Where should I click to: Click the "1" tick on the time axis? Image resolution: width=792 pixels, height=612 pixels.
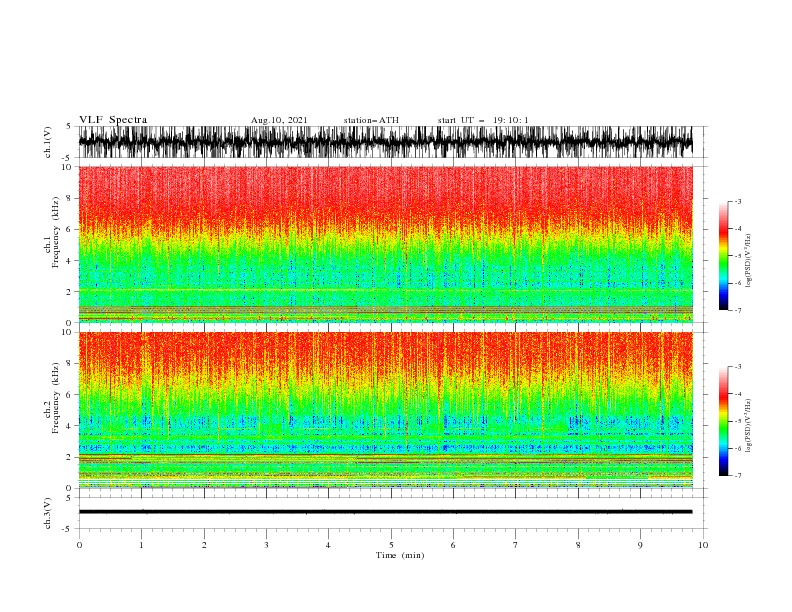pos(141,545)
